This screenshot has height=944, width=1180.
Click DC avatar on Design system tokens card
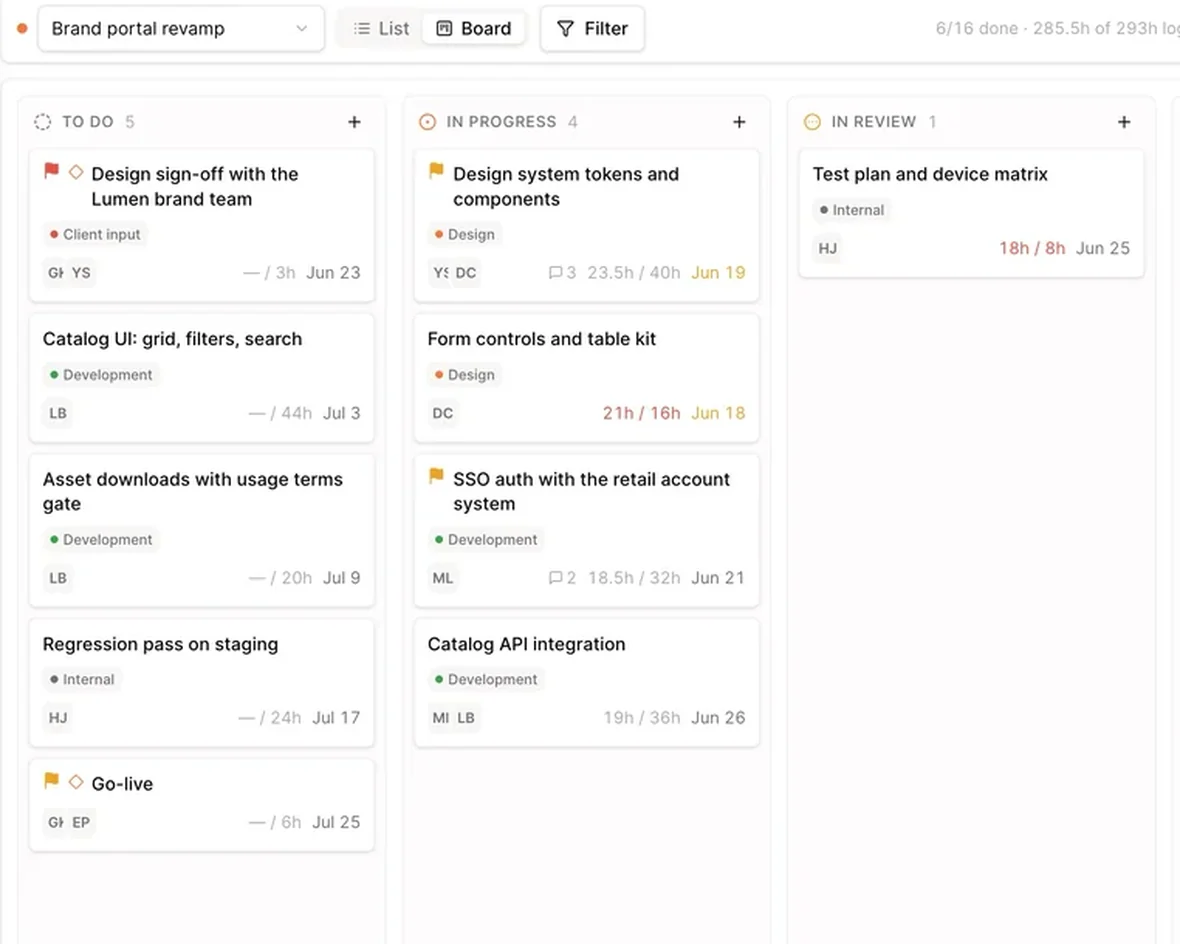[466, 273]
